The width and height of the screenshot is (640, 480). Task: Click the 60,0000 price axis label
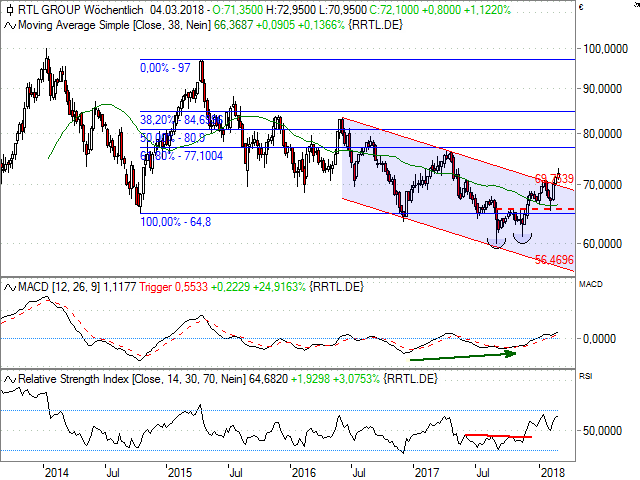point(602,244)
